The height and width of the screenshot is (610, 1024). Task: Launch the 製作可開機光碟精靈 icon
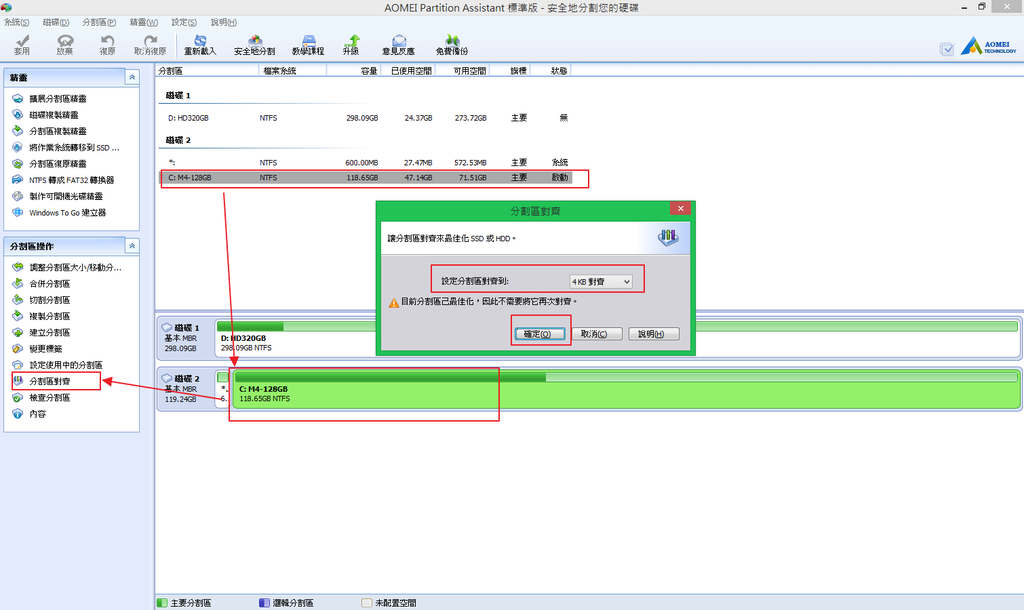click(18, 196)
